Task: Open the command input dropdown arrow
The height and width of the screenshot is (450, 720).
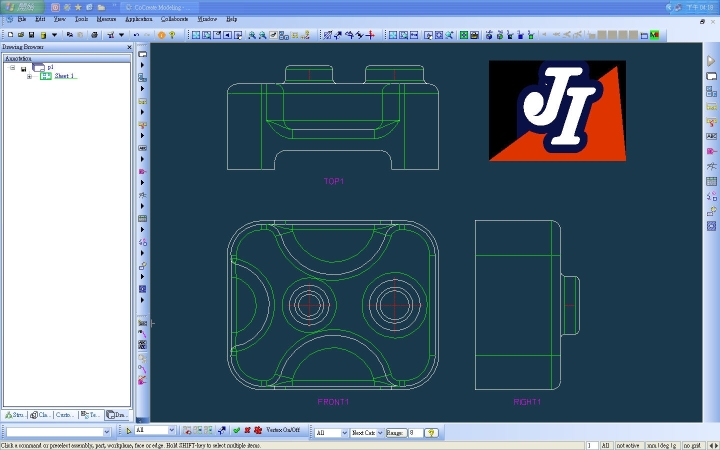Action: click(x=107, y=432)
